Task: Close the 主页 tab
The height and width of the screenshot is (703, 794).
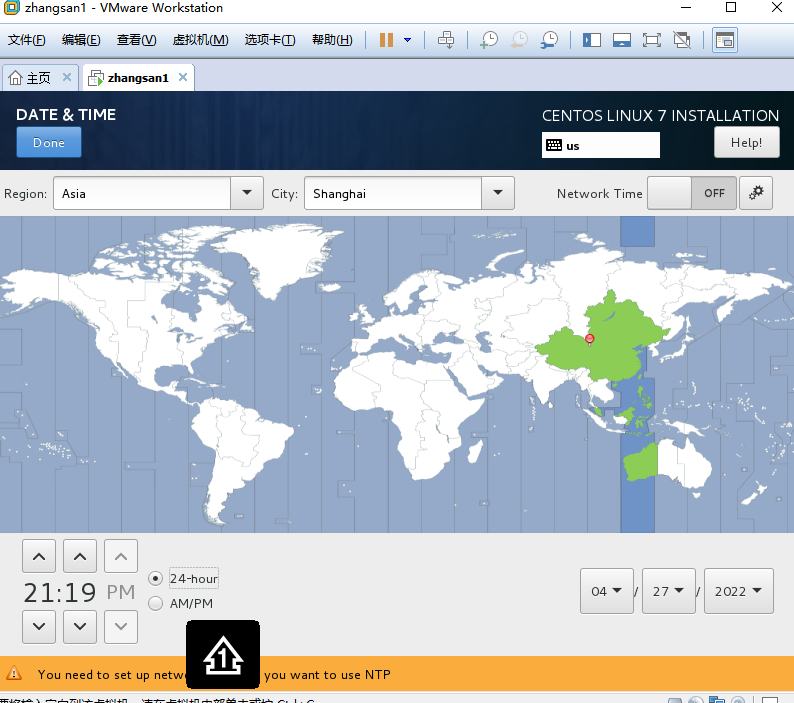Action: click(66, 77)
